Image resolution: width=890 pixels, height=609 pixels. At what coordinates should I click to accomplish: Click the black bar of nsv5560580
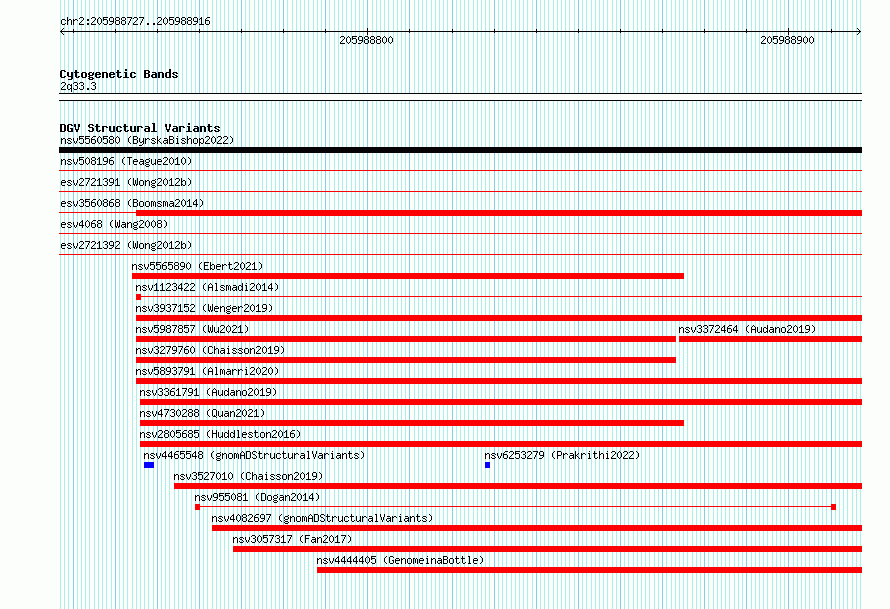click(x=460, y=150)
